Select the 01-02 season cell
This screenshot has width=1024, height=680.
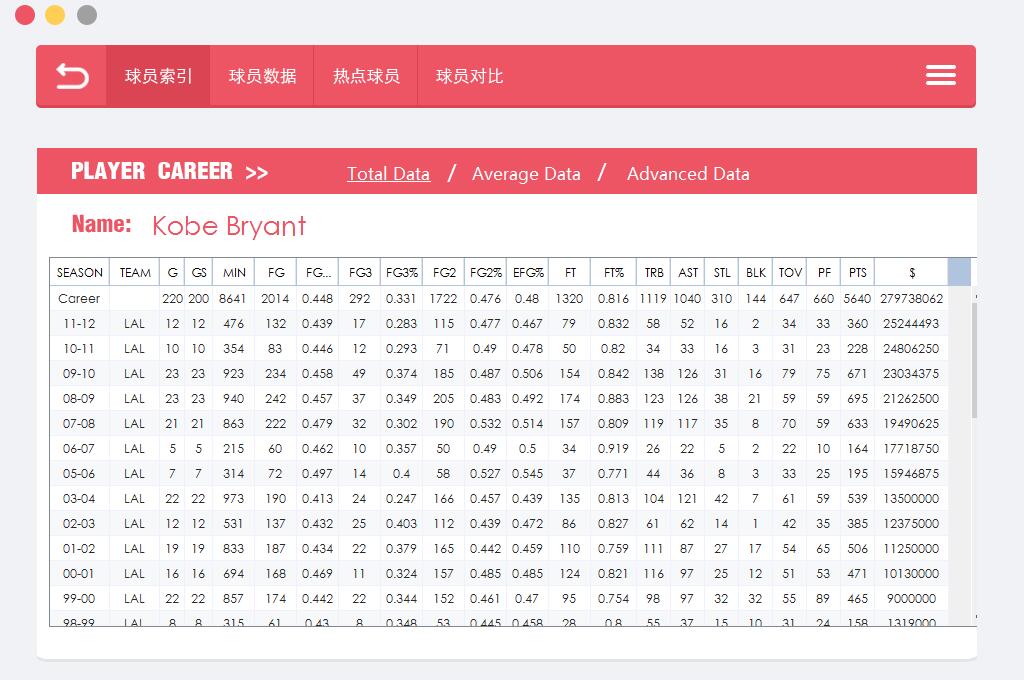pos(79,549)
